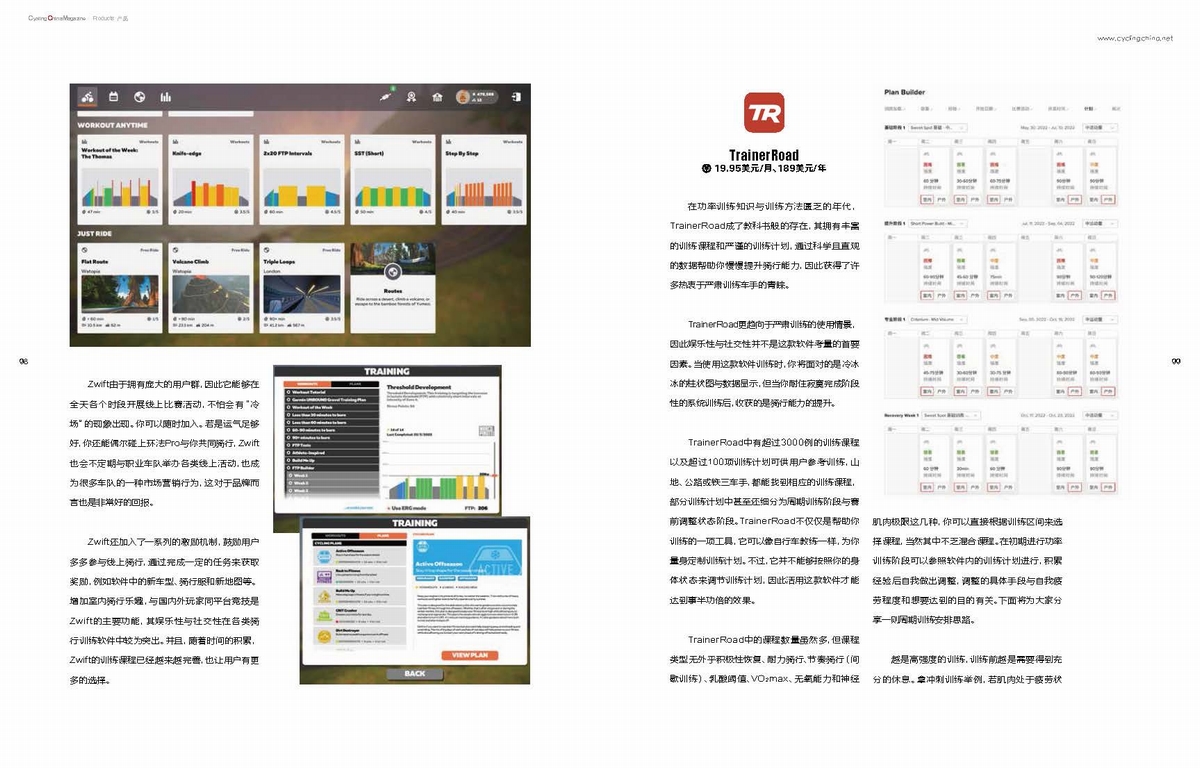Open the Zwift rider profile avatar
The image size is (1200, 768).
[x=464, y=97]
